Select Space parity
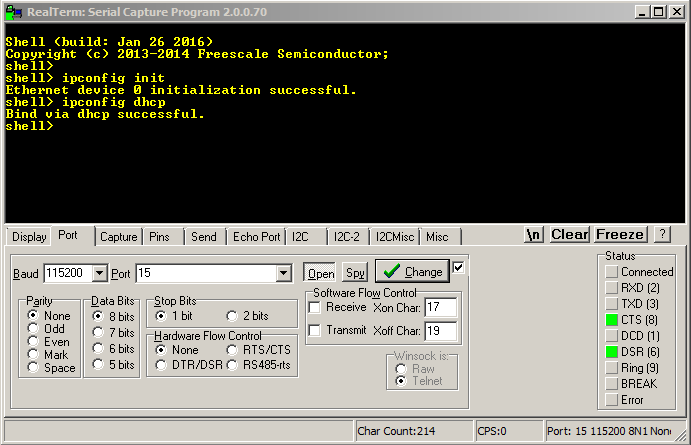 click(33, 367)
